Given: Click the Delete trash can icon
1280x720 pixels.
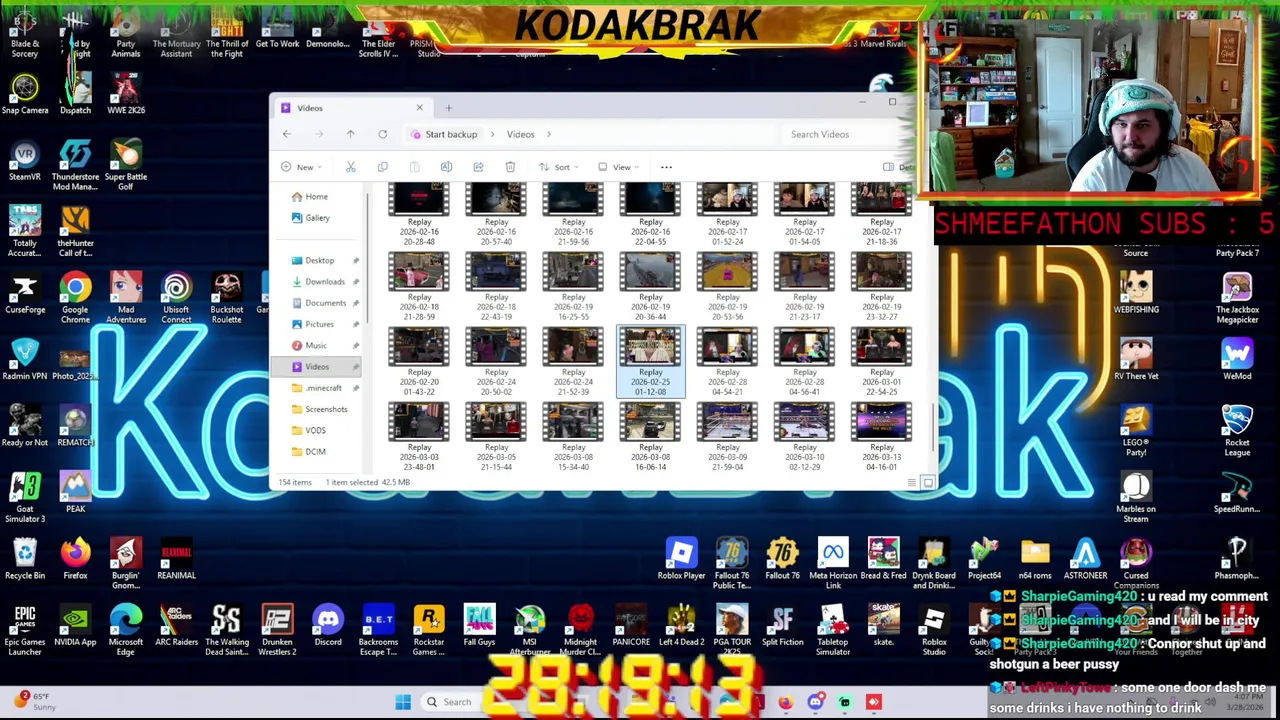Looking at the screenshot, I should click(510, 167).
